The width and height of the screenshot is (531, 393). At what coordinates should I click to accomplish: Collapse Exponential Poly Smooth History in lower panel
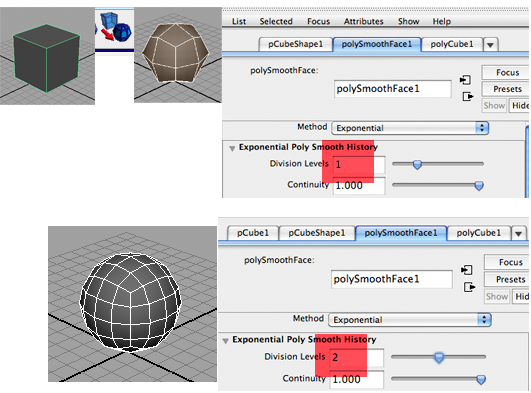226,341
